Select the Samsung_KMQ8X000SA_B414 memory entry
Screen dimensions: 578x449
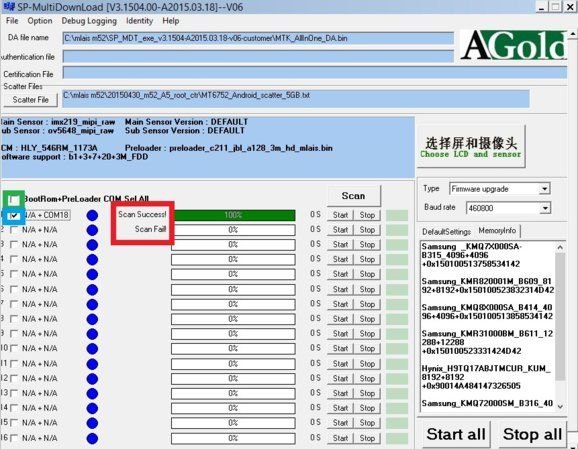pyautogui.click(x=487, y=312)
